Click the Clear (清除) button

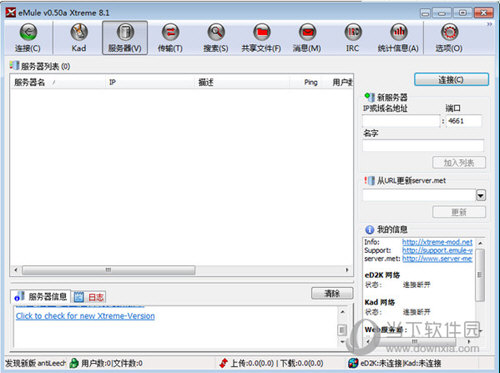[332, 293]
